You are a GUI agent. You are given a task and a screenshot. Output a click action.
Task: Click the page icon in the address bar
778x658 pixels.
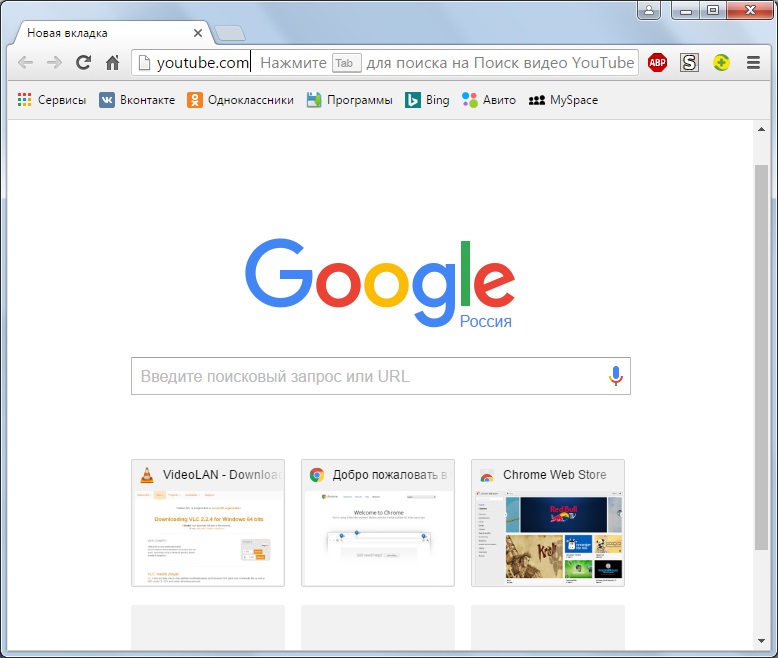pos(144,63)
